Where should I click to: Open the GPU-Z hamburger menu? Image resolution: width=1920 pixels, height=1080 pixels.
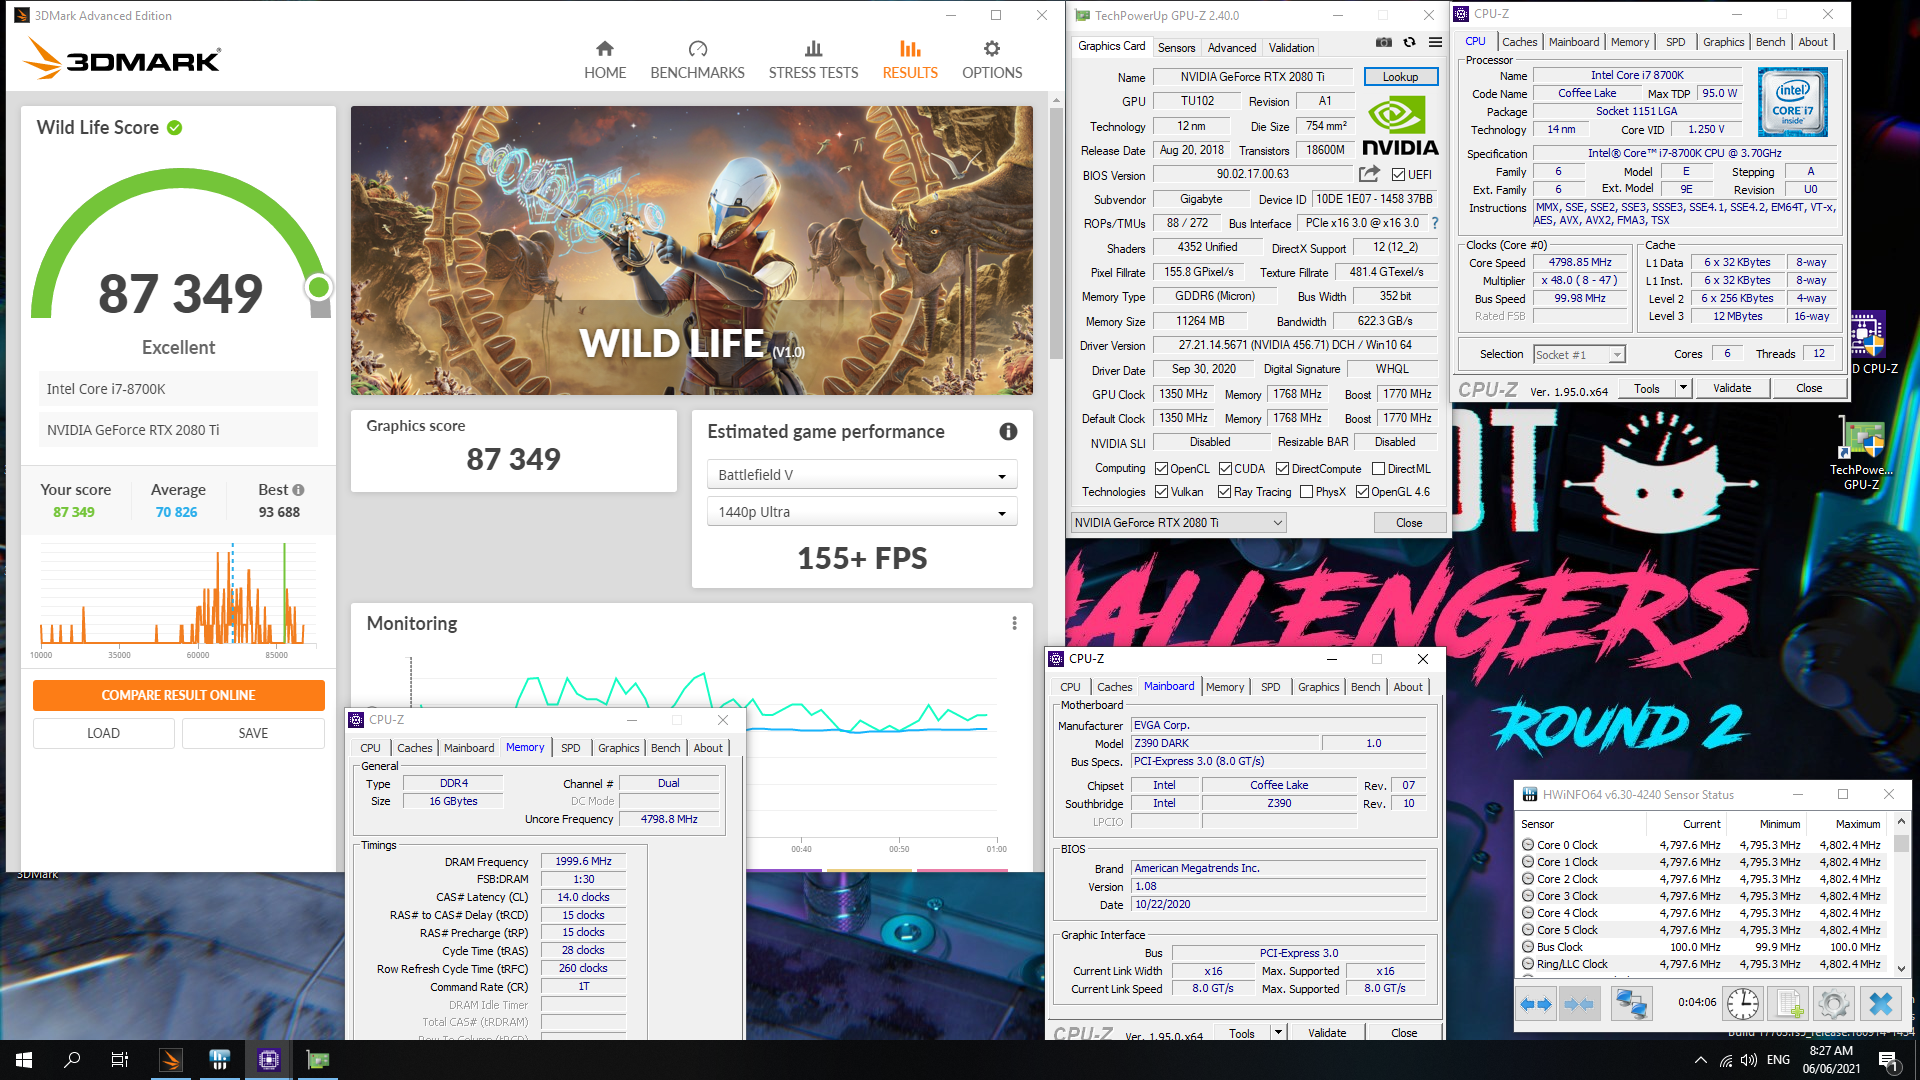click(1435, 42)
